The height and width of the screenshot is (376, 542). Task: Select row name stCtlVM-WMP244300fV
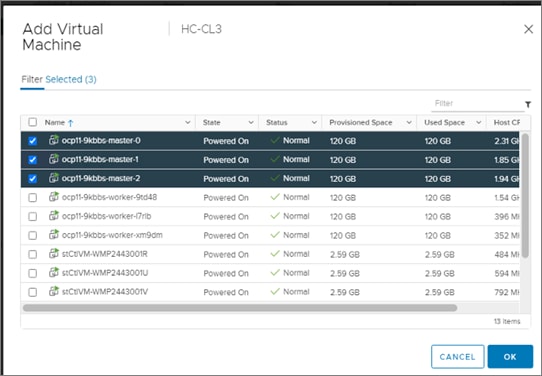pyautogui.click(x=105, y=292)
